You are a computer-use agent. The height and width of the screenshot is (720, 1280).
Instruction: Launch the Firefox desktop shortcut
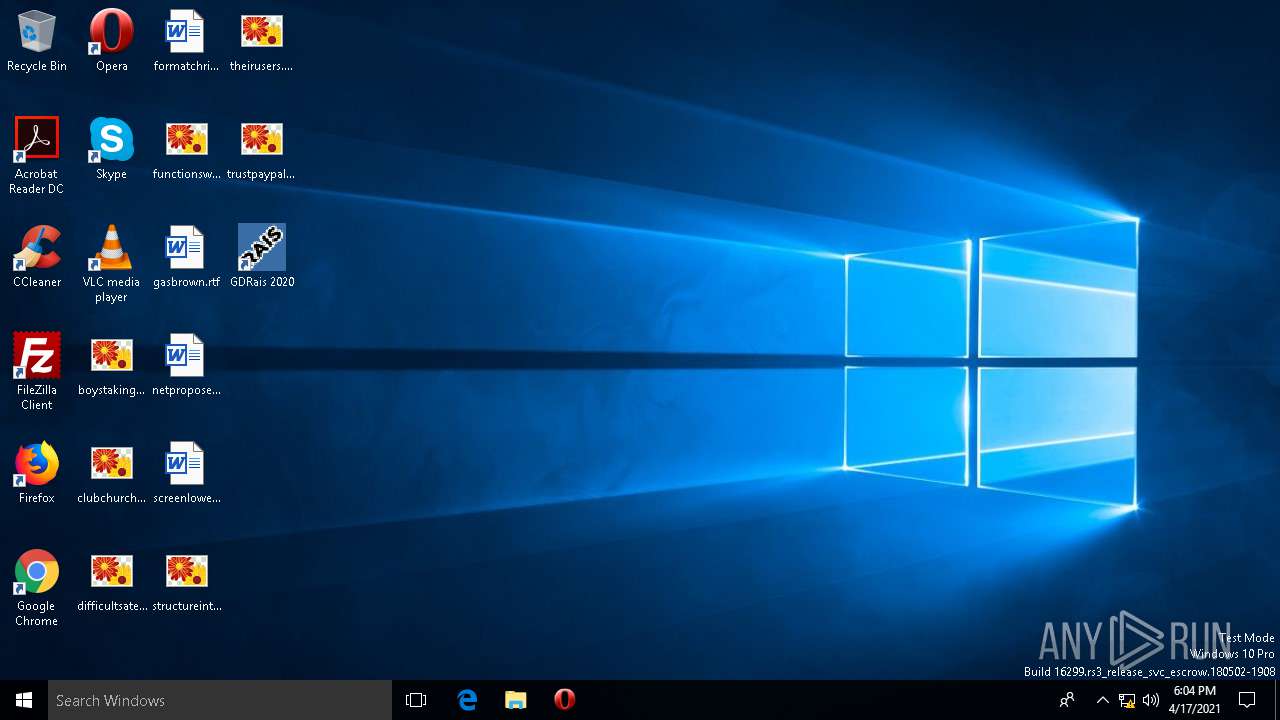click(x=37, y=474)
